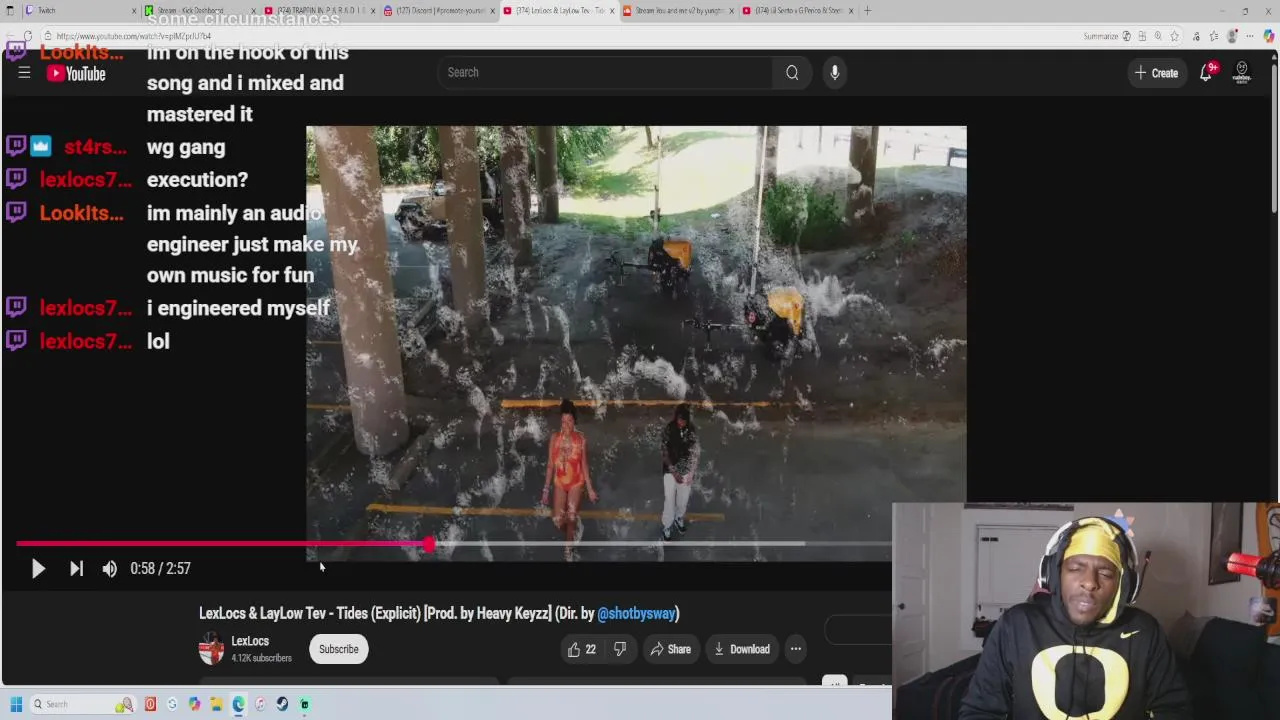Seek using the red progress bar handle

428,544
